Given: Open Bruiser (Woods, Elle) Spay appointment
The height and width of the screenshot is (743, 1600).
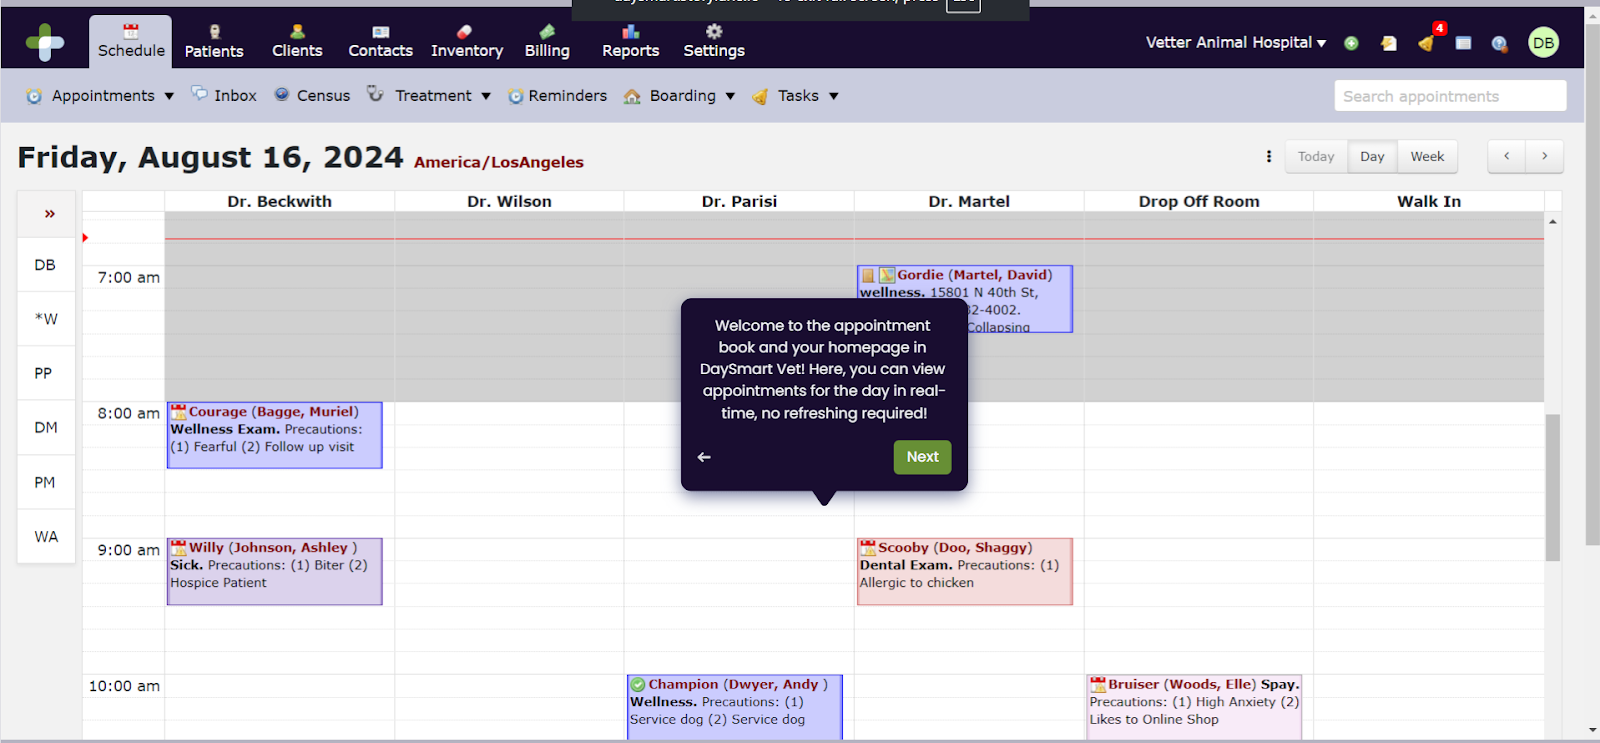Looking at the screenshot, I should 1195,707.
